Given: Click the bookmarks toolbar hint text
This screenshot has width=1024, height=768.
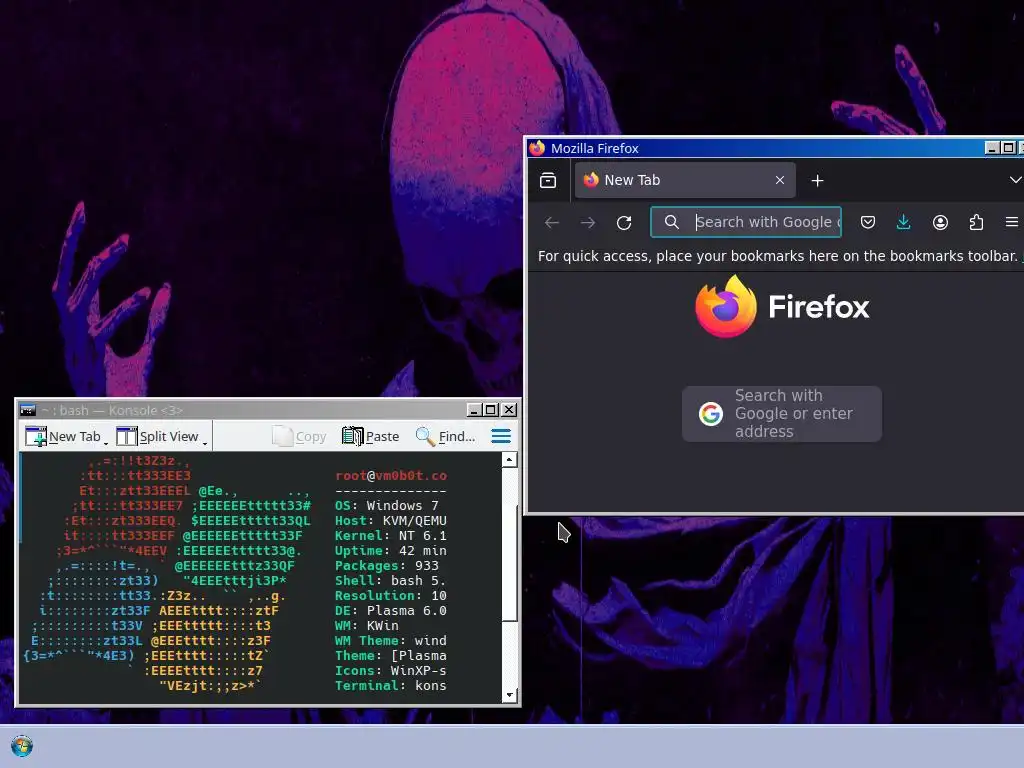Looking at the screenshot, I should point(778,256).
